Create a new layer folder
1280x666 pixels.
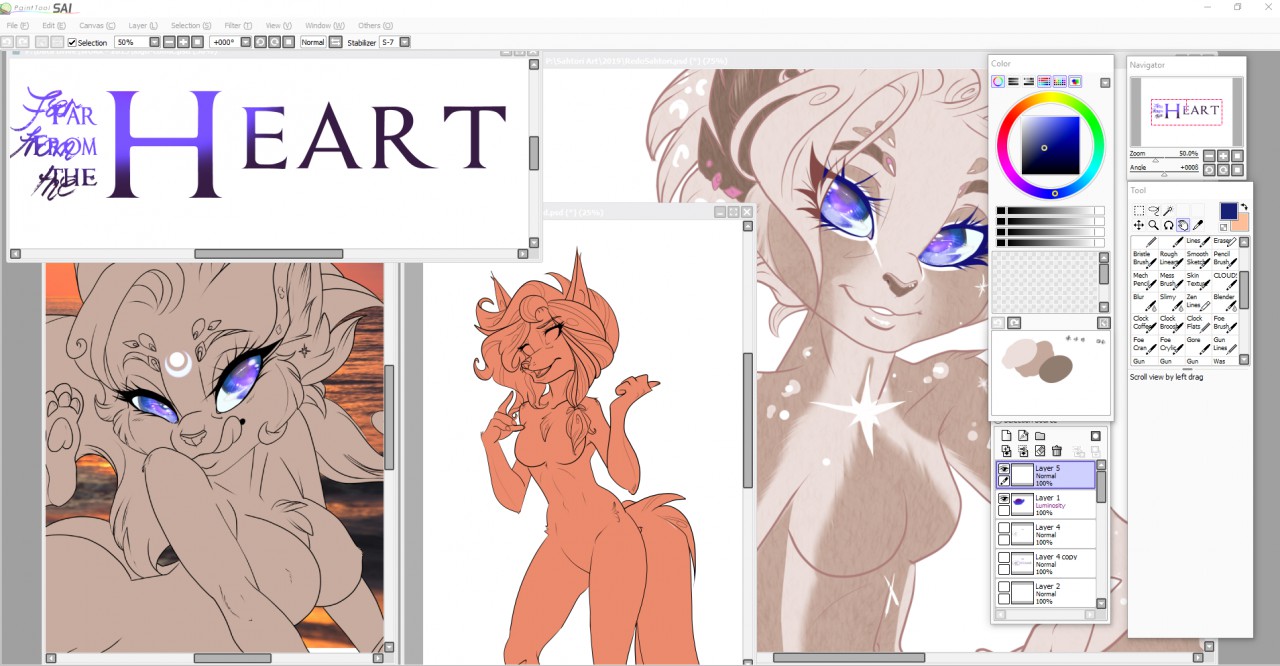pyautogui.click(x=1040, y=435)
